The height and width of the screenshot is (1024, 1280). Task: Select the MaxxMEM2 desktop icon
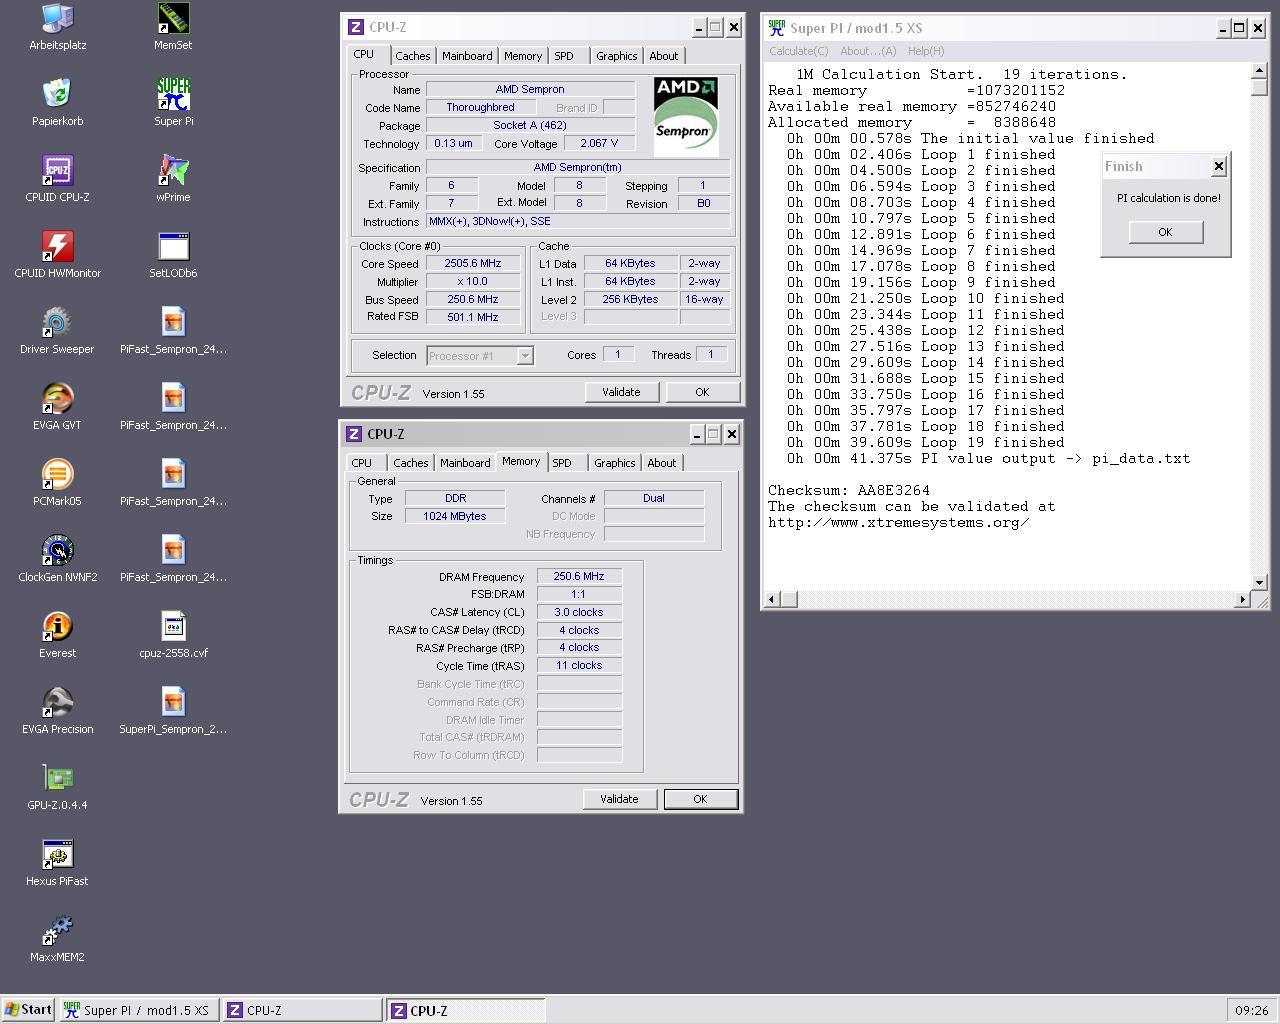tap(57, 939)
